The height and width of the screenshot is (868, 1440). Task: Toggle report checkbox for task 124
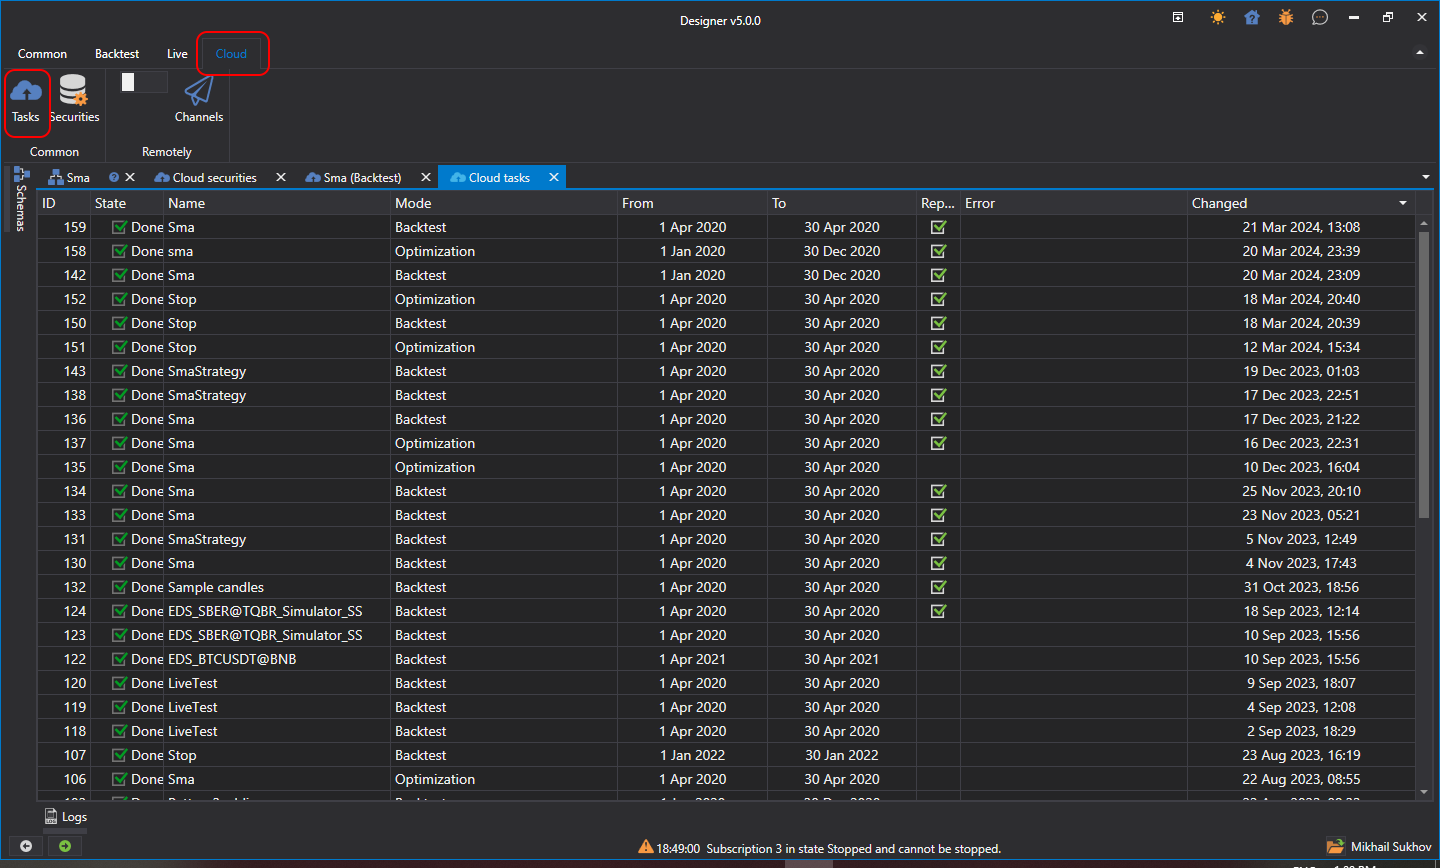coord(938,611)
